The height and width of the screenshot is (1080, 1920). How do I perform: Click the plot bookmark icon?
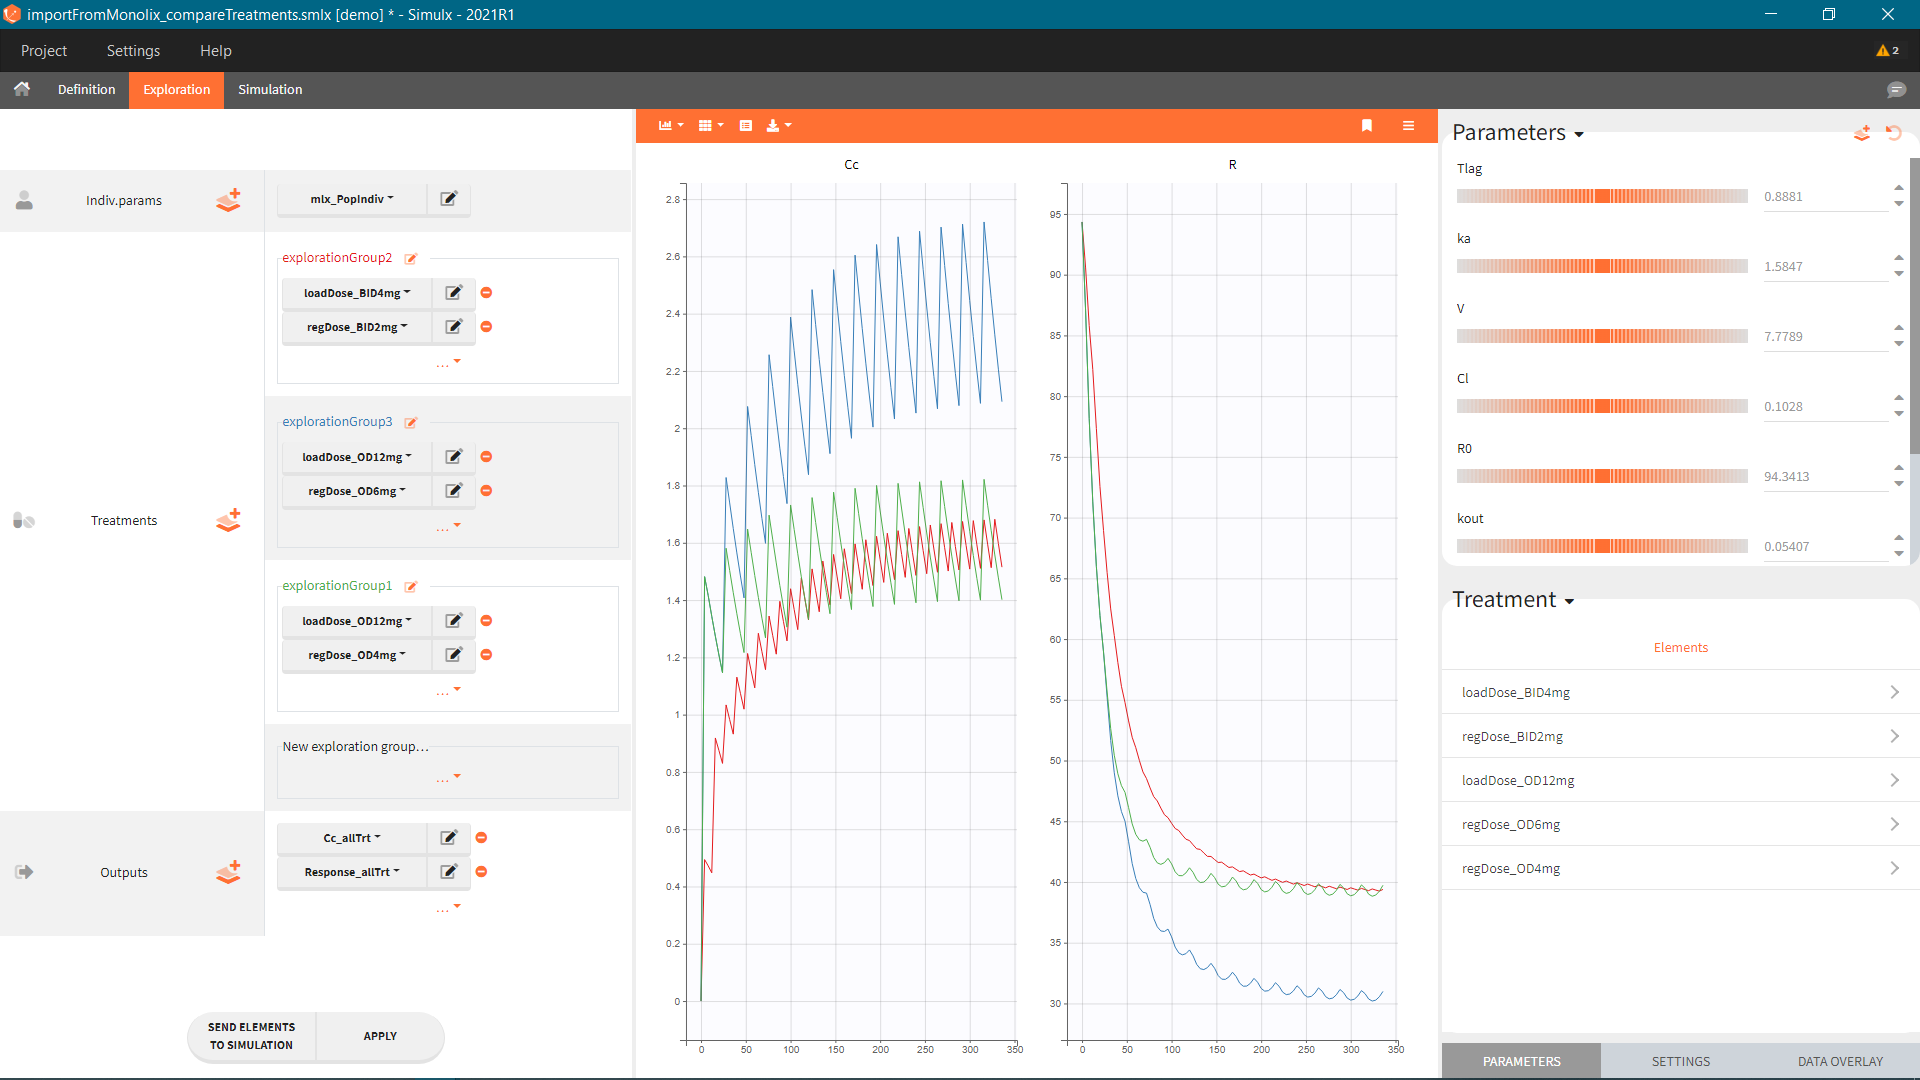(x=1367, y=126)
